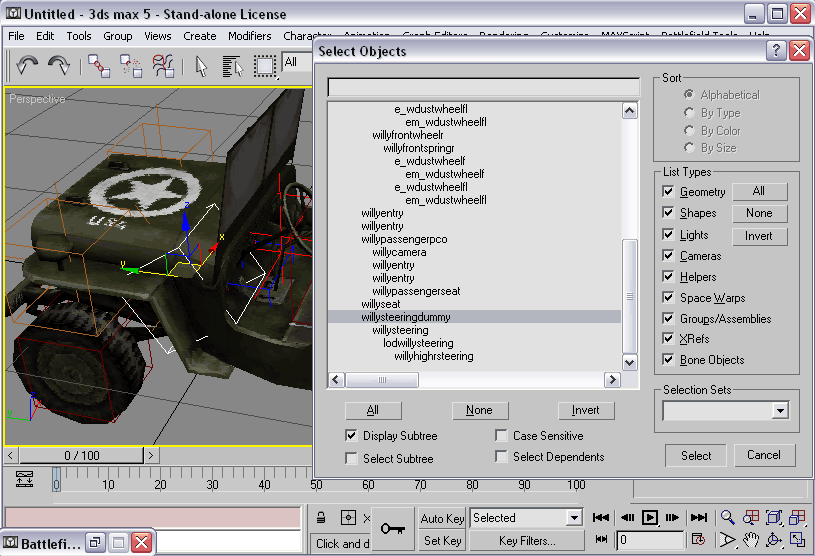Enable the Select Subtree option

(351, 458)
